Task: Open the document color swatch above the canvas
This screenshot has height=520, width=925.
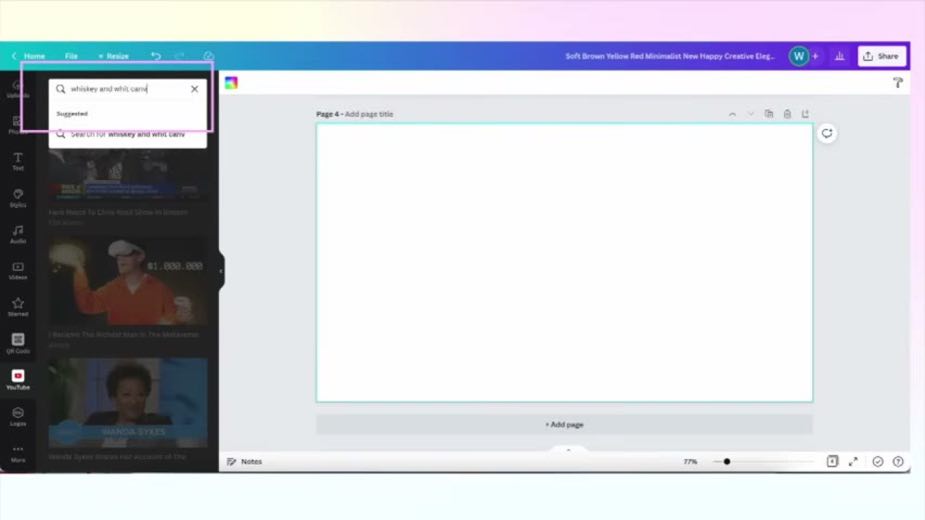Action: [231, 83]
